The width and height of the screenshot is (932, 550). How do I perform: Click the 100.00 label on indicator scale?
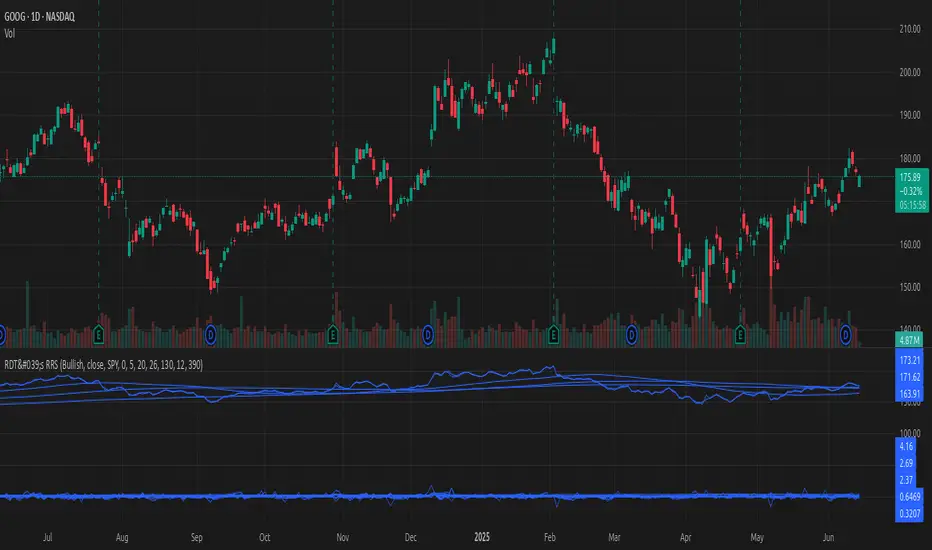[x=909, y=433]
